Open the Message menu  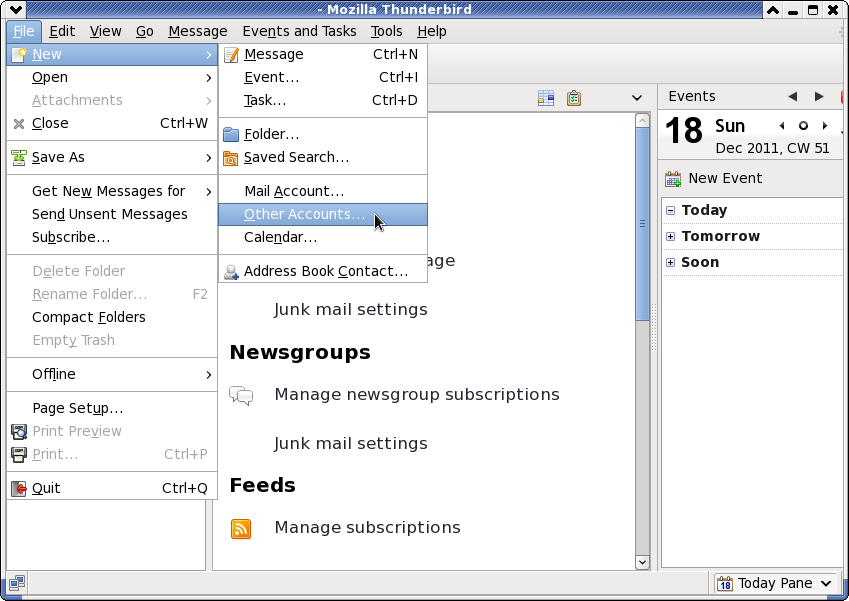[x=198, y=31]
